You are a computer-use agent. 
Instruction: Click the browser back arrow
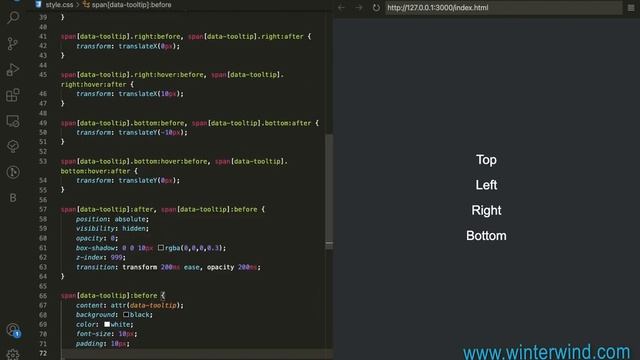pos(341,7)
